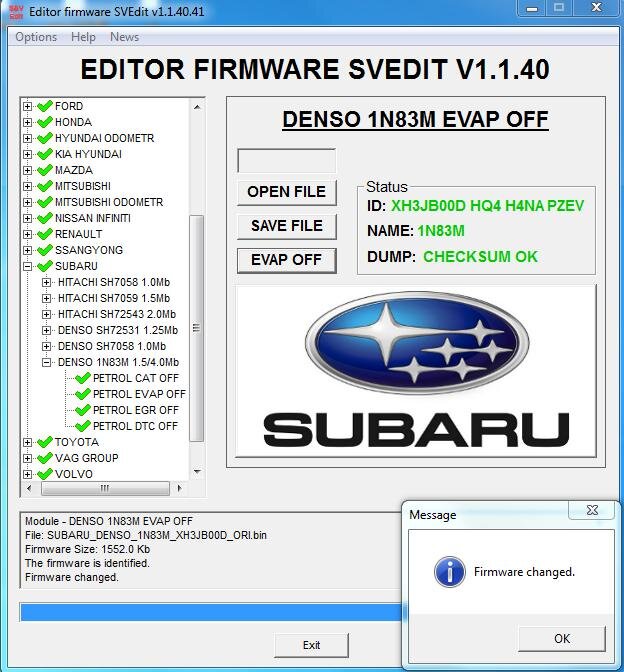Click green checkmark beside KIA HYUNDAI
624x672 pixels.
point(45,154)
